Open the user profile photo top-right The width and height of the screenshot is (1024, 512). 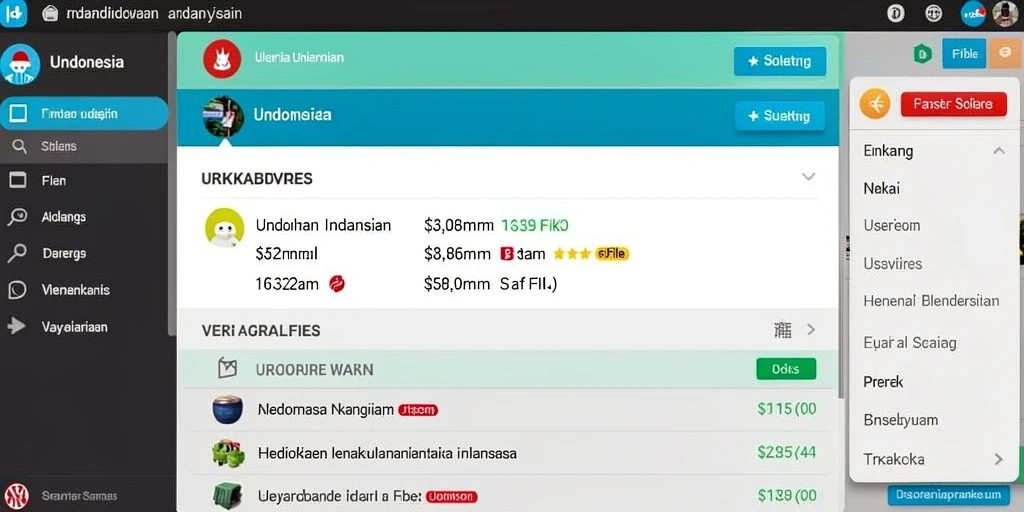click(1006, 13)
